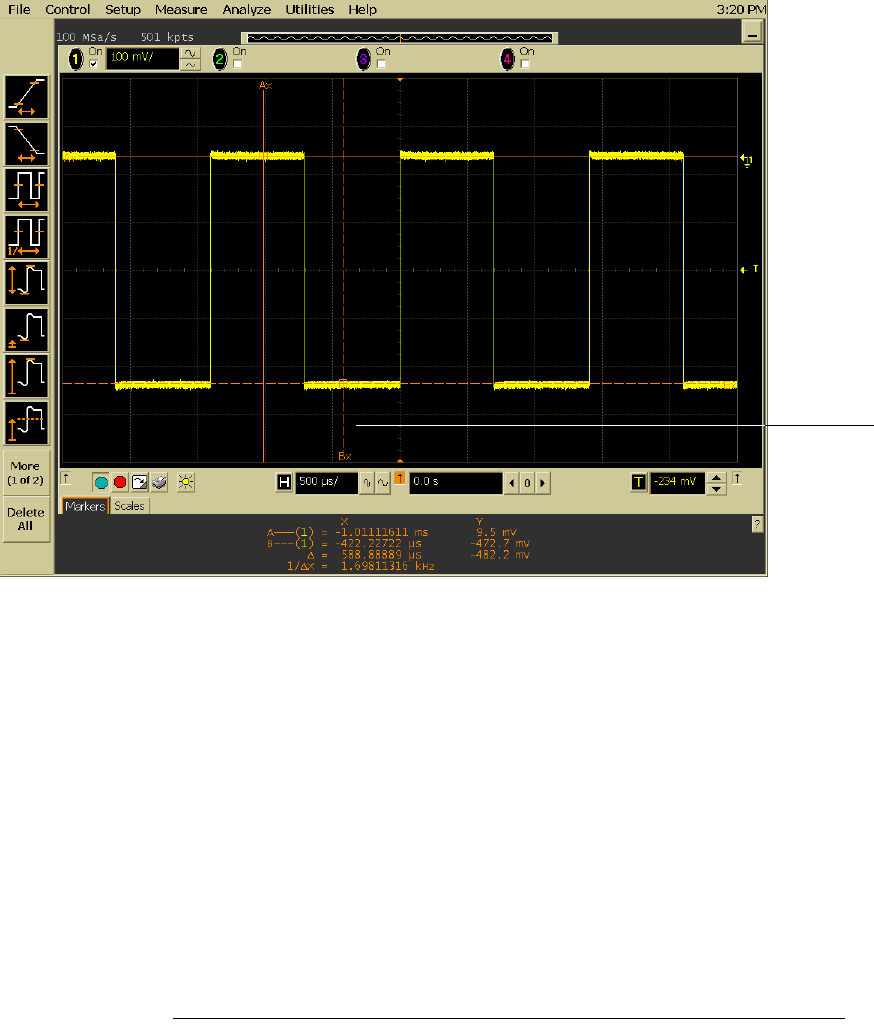Screen dimensions: 874x1028
Task: Enable channel 3 On checkbox
Action: (x=381, y=64)
